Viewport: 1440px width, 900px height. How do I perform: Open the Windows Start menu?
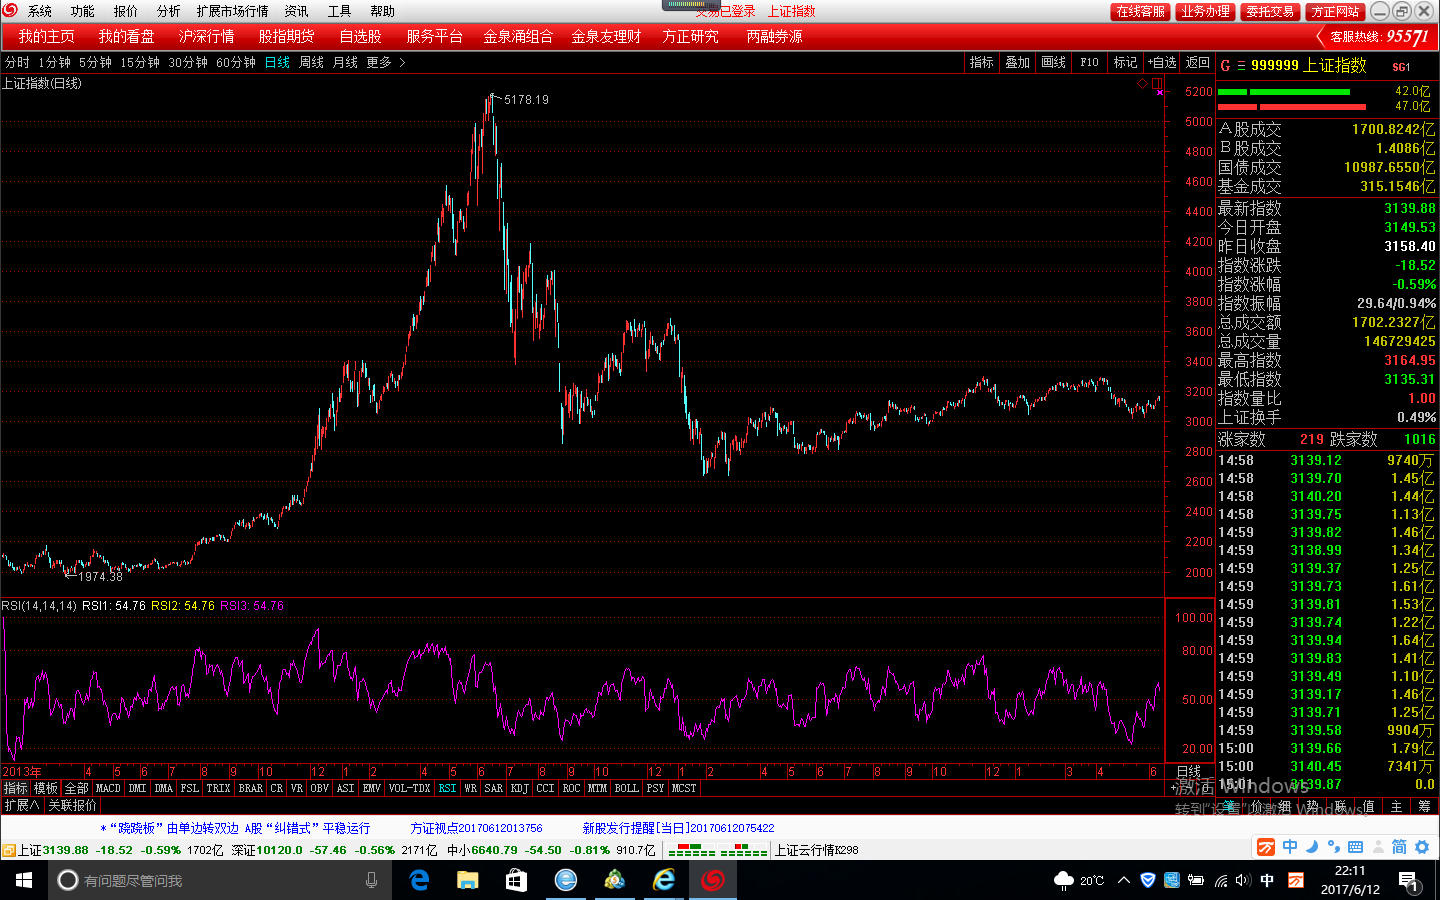click(24, 880)
